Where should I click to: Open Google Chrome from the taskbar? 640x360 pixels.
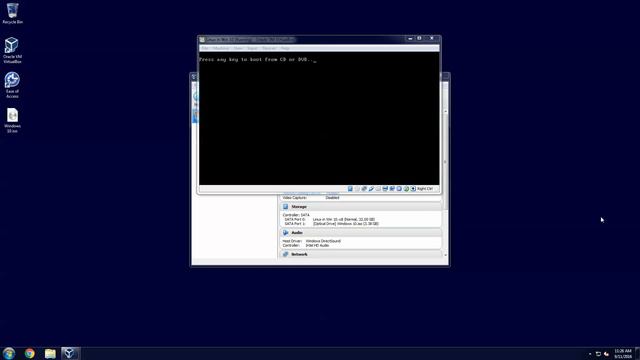[29, 353]
